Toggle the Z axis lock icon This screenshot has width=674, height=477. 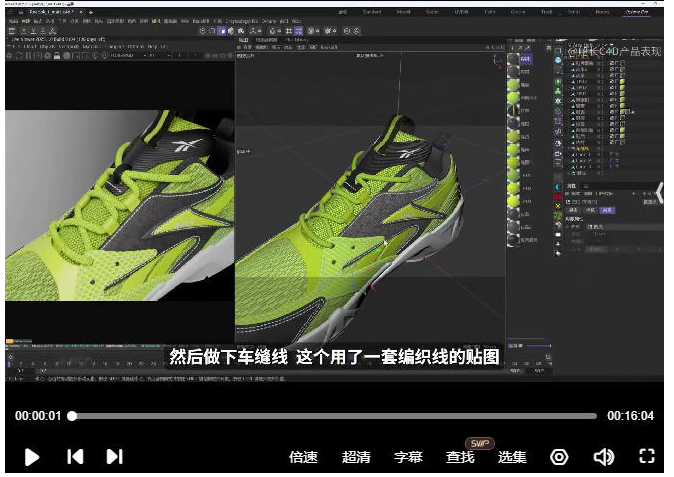pyautogui.click(x=43, y=31)
